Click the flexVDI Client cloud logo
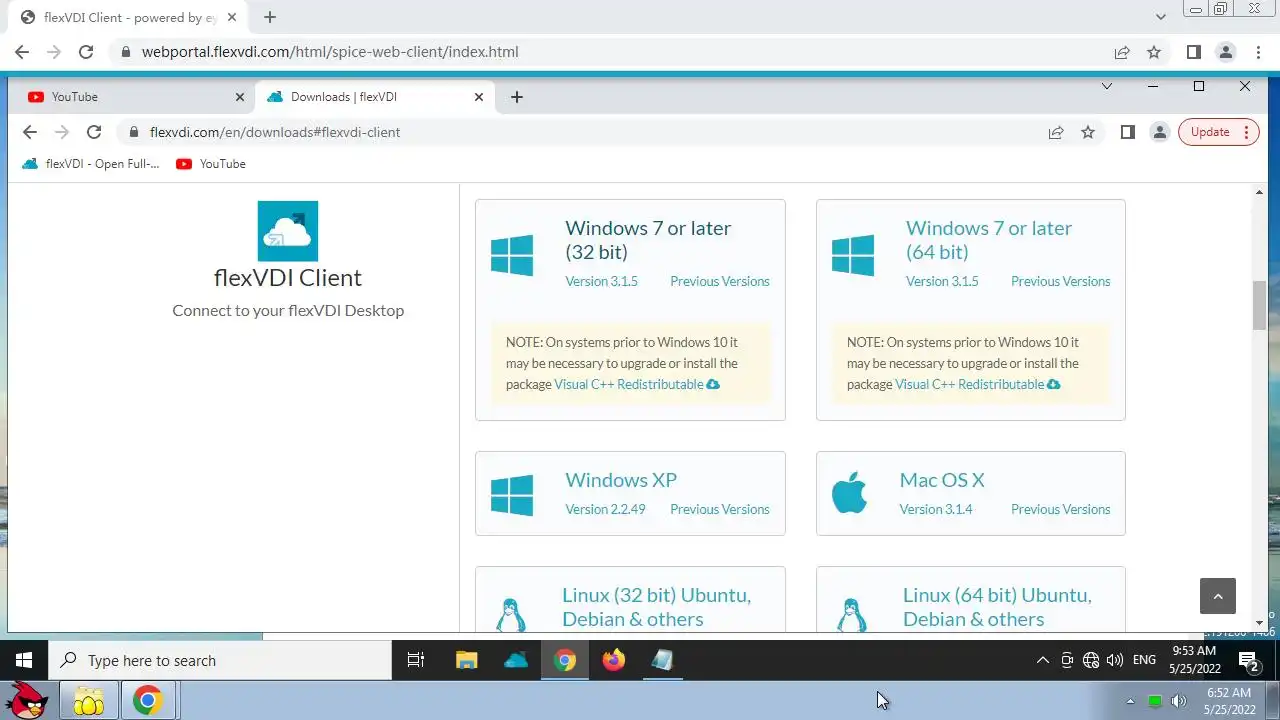The height and width of the screenshot is (720, 1280). point(288,231)
